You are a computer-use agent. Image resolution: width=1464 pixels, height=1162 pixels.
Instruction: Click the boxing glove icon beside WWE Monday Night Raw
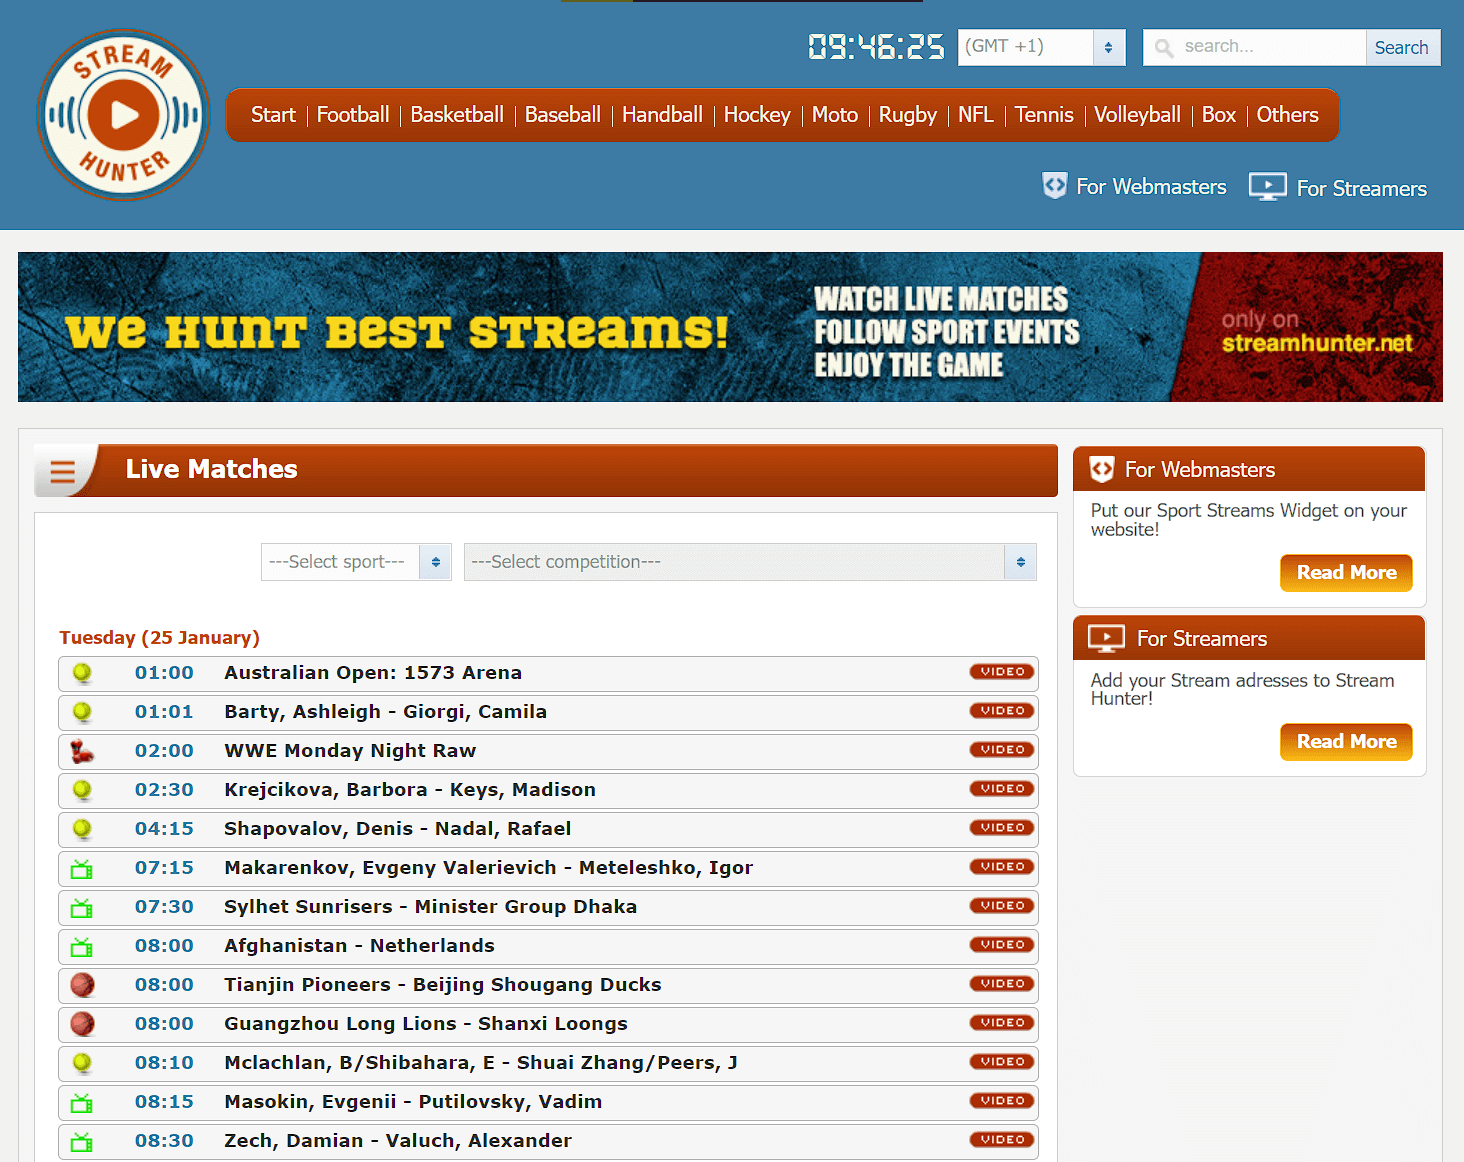82,751
